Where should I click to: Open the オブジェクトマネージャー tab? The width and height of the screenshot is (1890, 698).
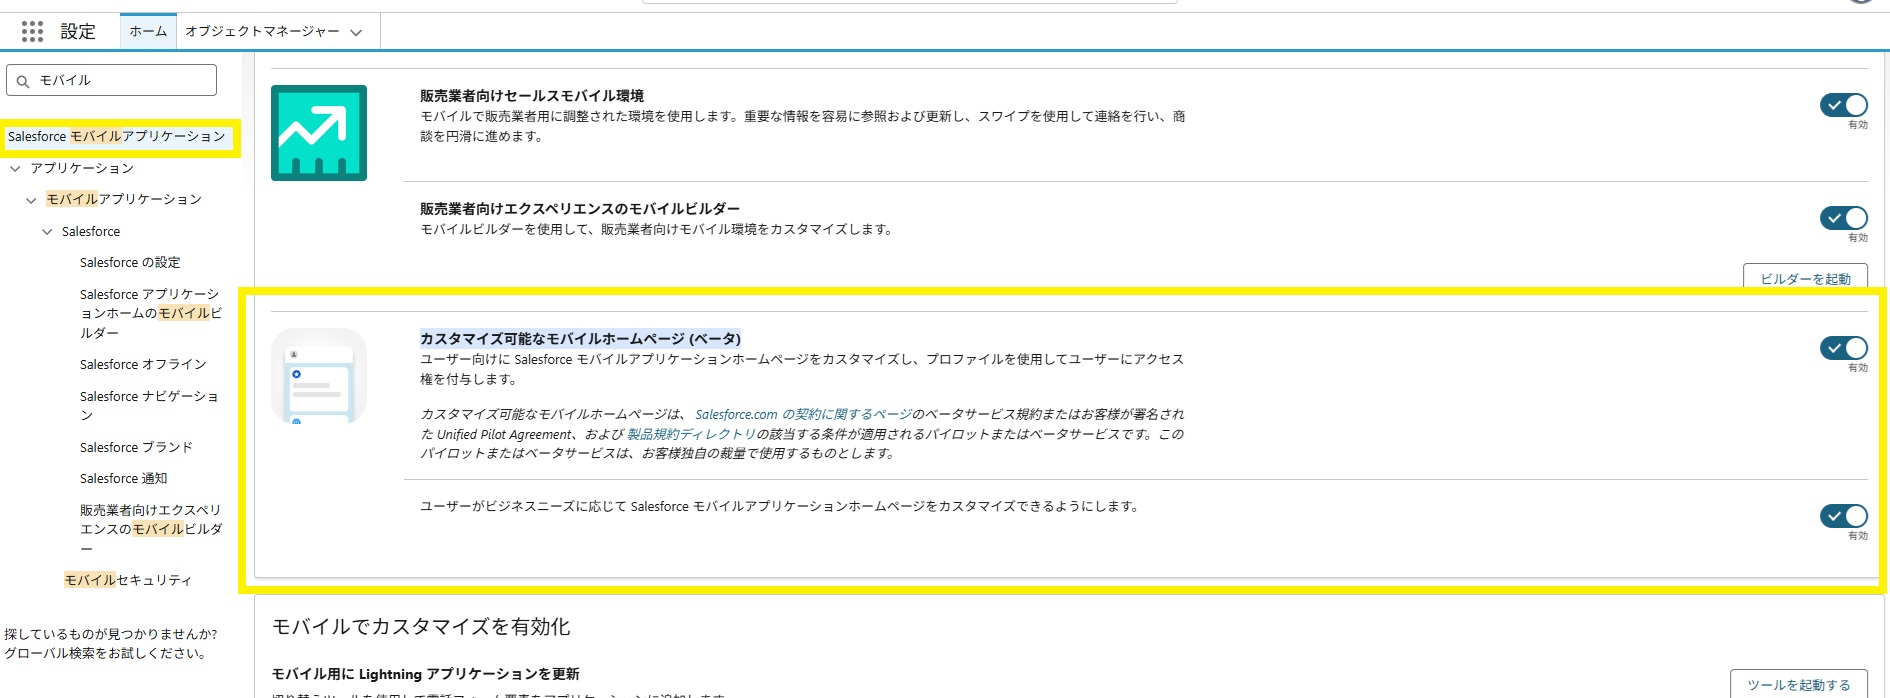coord(262,32)
